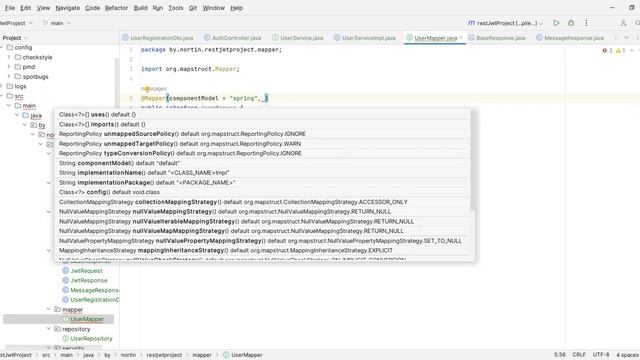Image resolution: width=640 pixels, height=360 pixels.
Task: Expand the spotbugs folder
Action: (x=9, y=77)
